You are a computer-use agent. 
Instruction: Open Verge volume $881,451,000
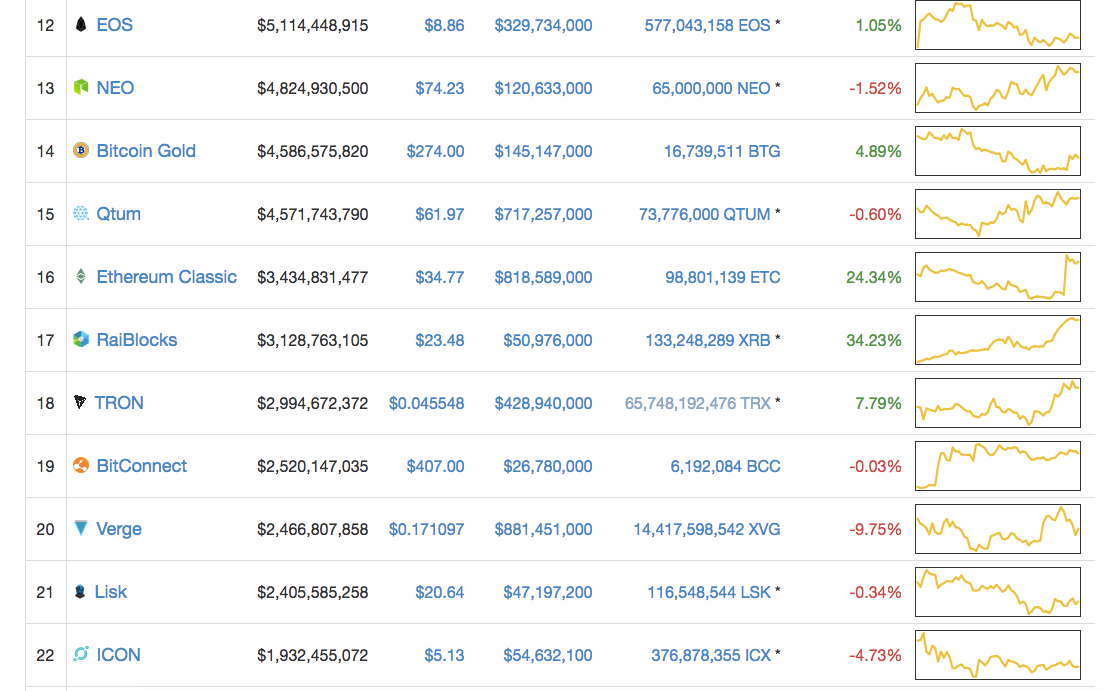543,529
